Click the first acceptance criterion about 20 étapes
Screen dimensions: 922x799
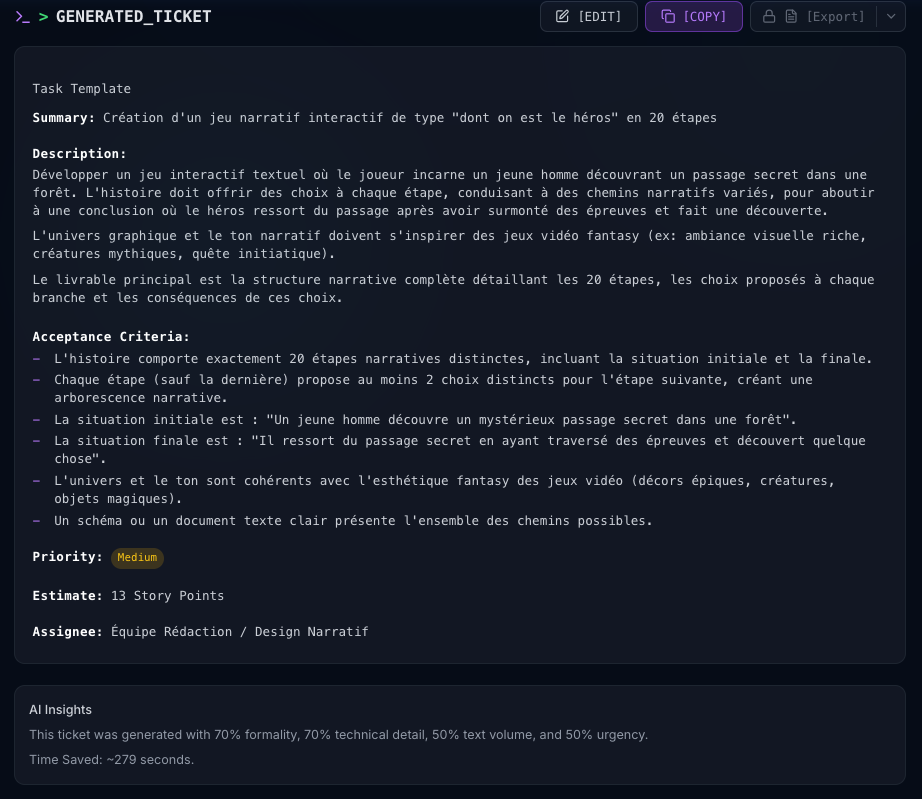(463, 359)
